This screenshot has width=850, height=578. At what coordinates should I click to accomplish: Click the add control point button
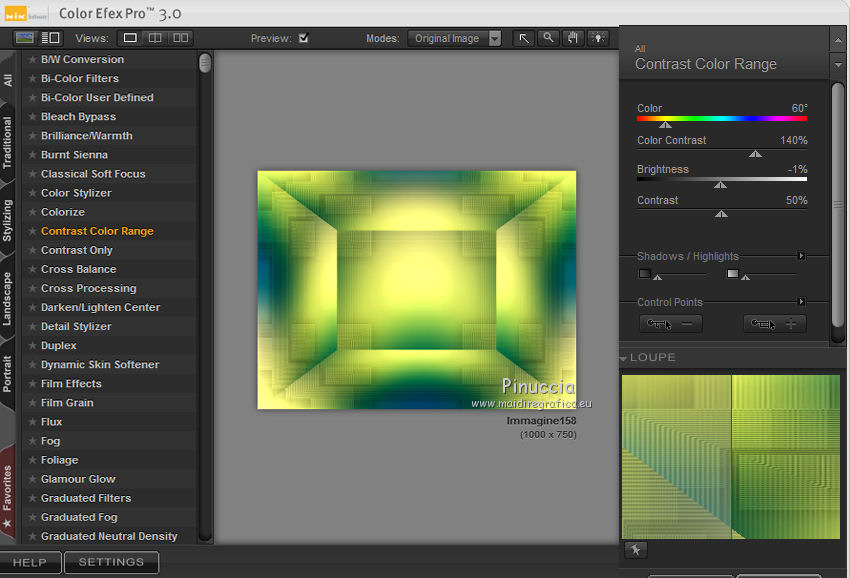pyautogui.click(x=774, y=323)
